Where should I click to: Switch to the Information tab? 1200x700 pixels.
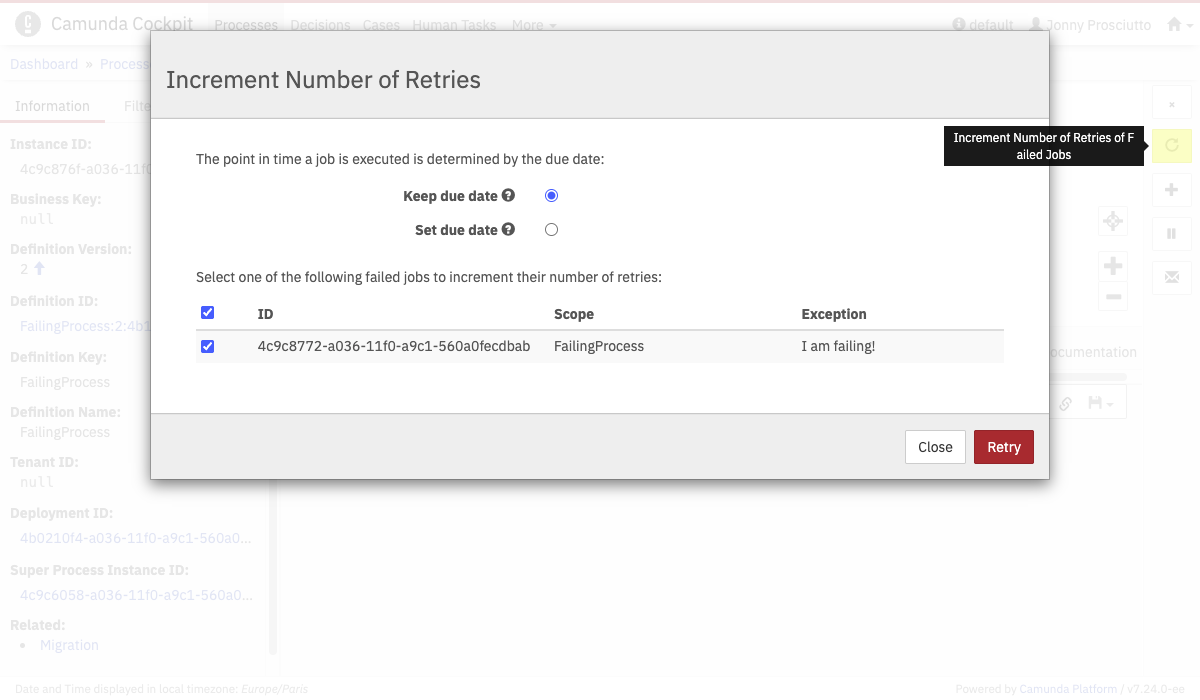click(52, 106)
